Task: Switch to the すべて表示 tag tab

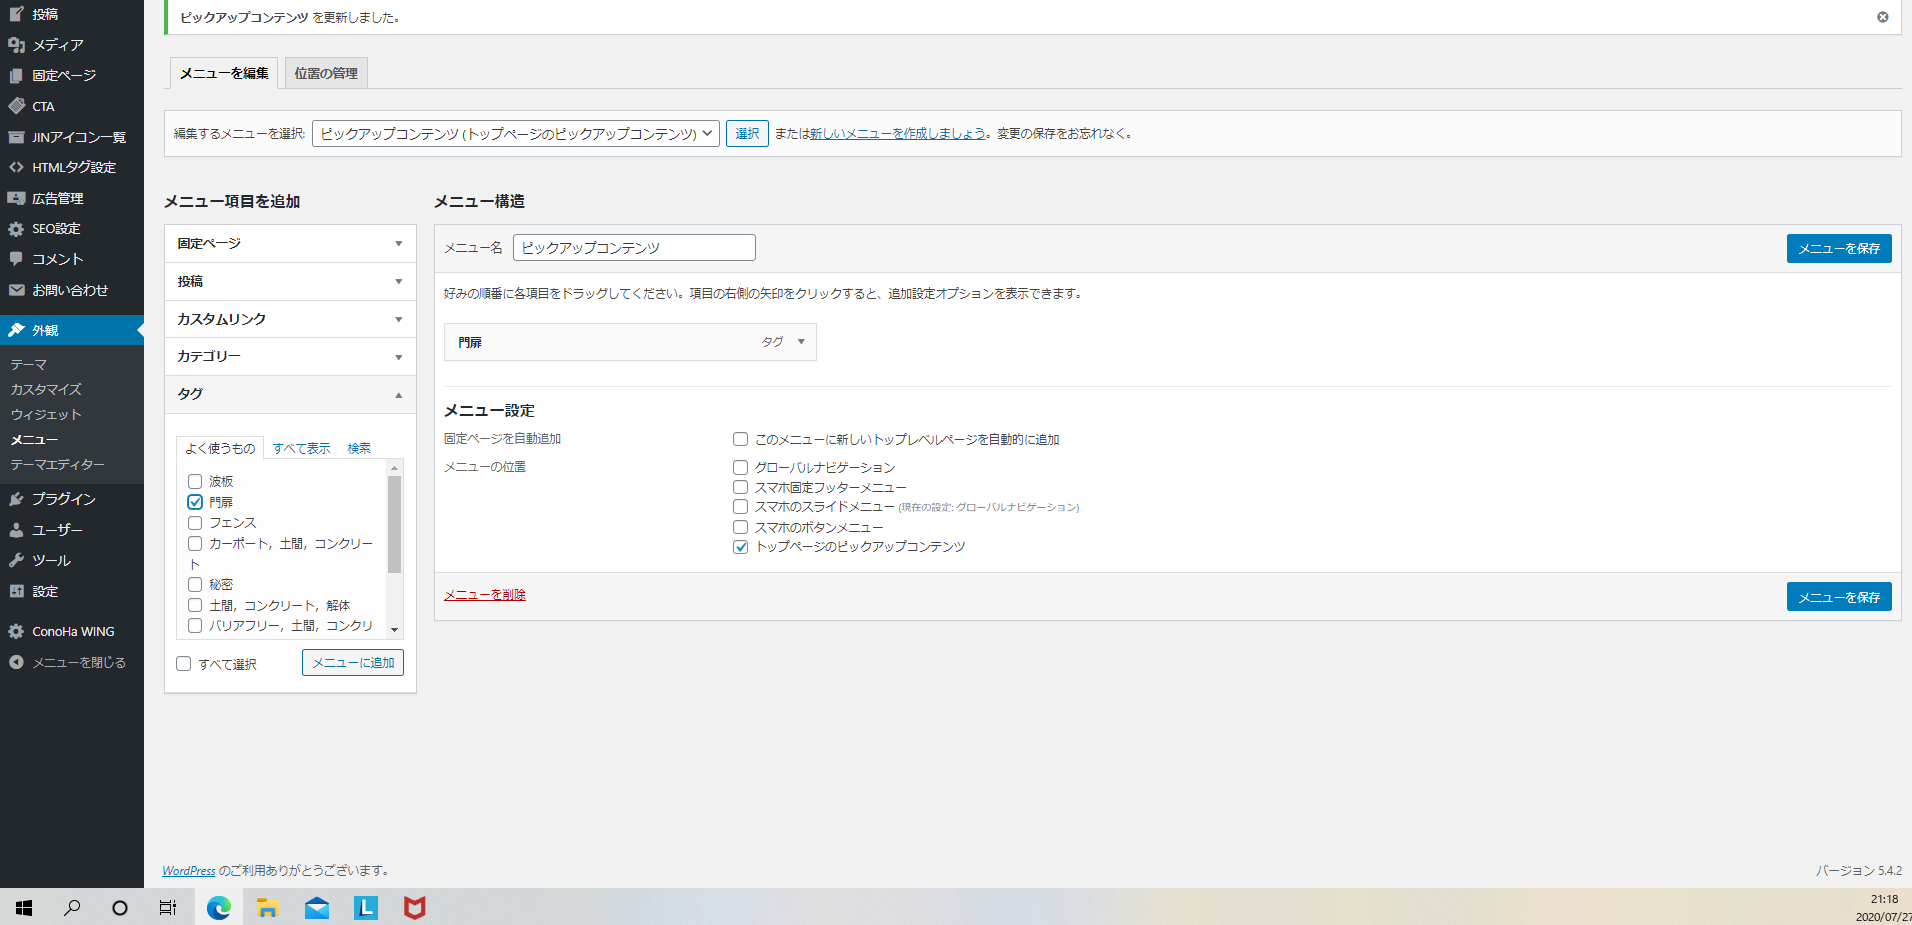Action: pyautogui.click(x=301, y=448)
